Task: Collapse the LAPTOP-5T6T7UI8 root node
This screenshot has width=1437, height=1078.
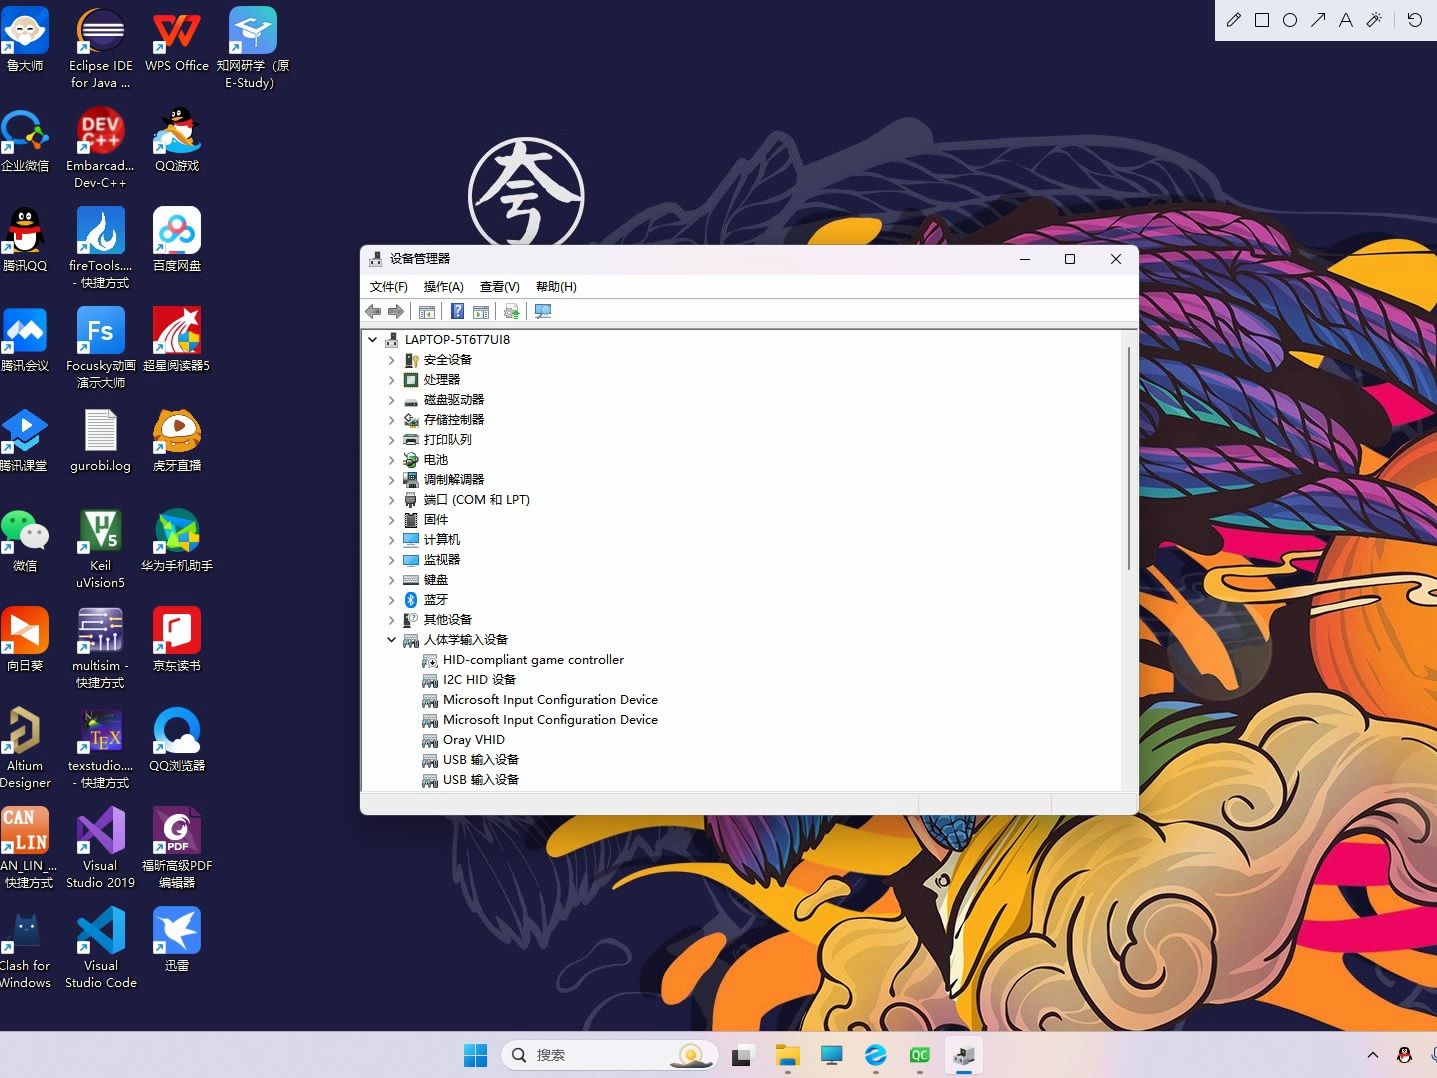Action: [x=373, y=340]
